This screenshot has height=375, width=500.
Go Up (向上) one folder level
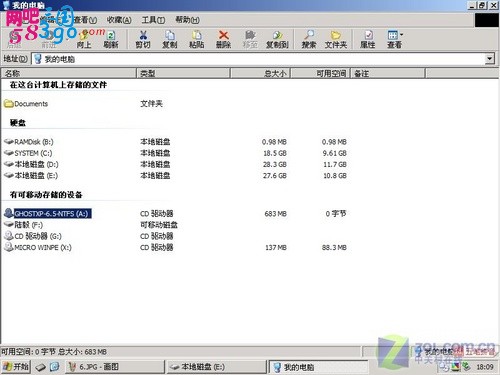coord(84,39)
